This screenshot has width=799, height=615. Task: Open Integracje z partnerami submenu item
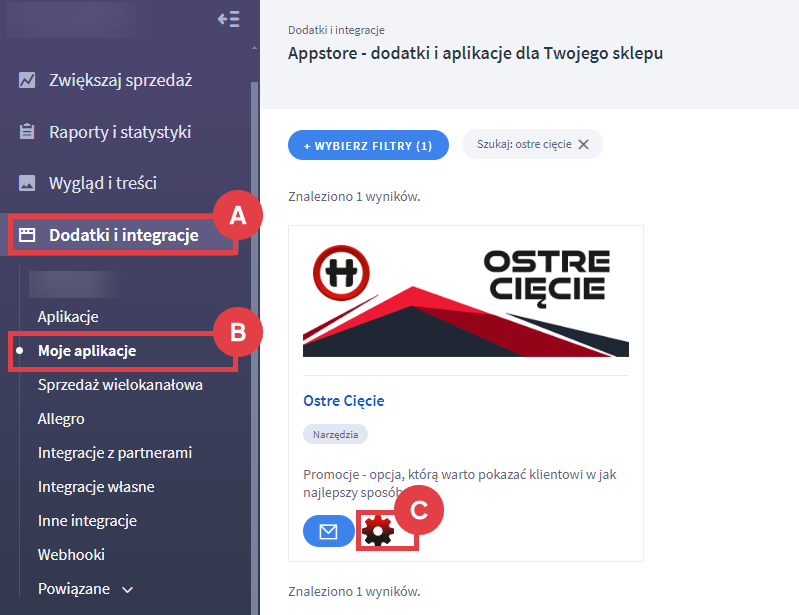coord(115,452)
